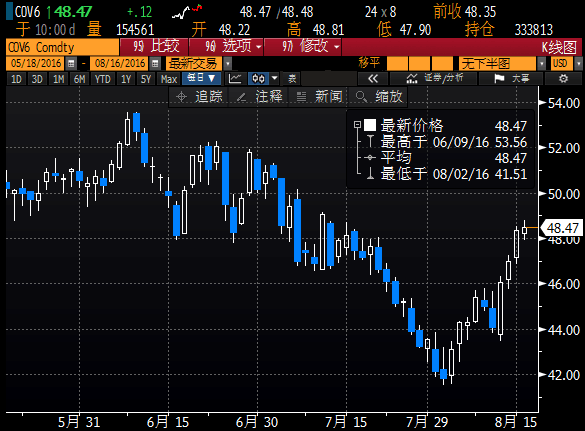
Task: Click the intraday sparkline icon in header
Action: 187,12
